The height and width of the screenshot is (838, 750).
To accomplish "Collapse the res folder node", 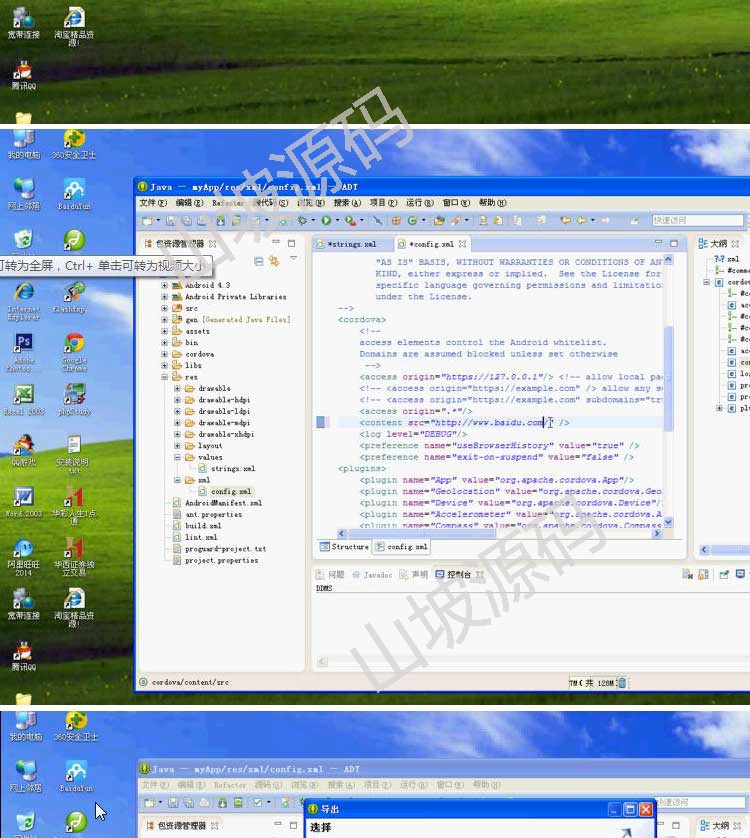I will (x=165, y=377).
